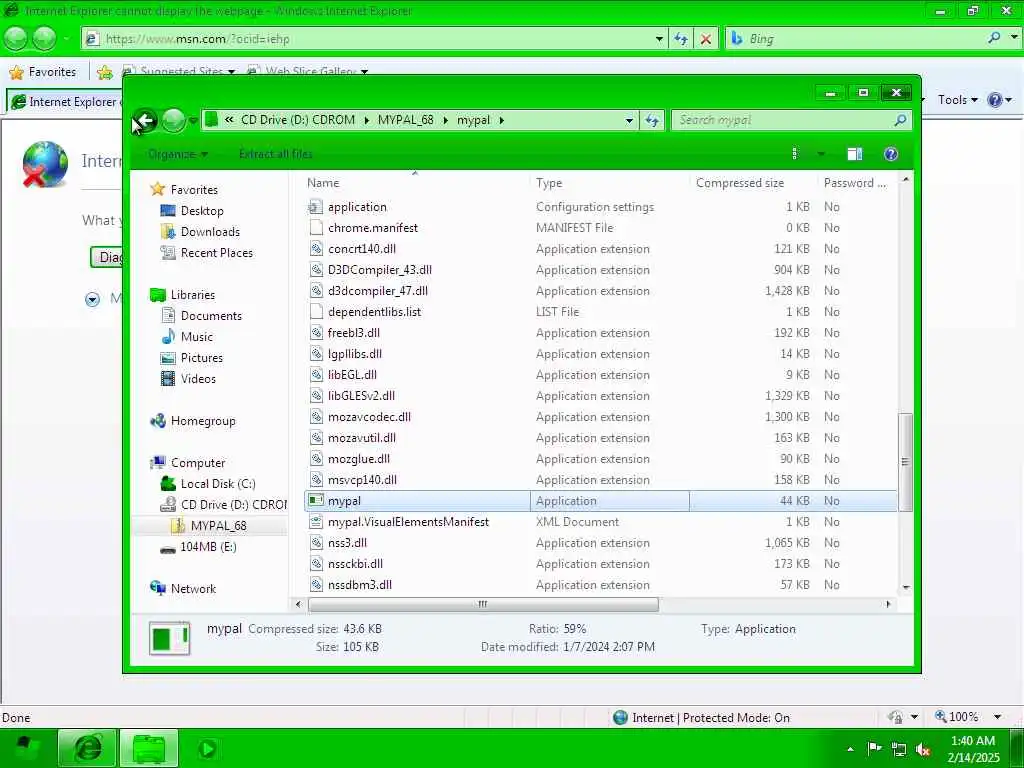
Task: Open the zoom level 100% dropdown in the IE status bar
Action: pos(997,717)
